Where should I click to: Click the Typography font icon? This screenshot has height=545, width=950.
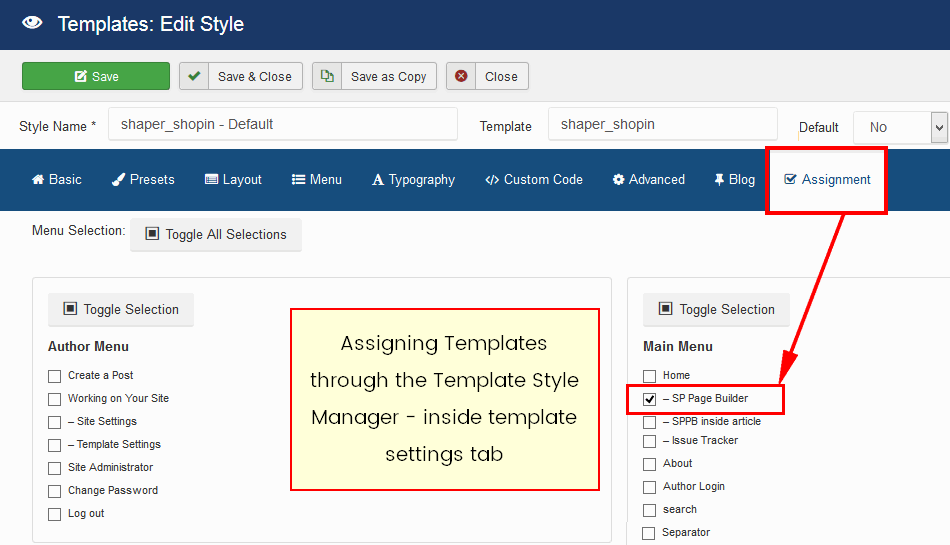click(x=378, y=180)
